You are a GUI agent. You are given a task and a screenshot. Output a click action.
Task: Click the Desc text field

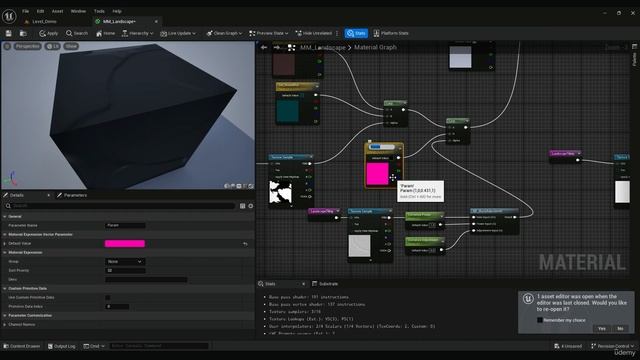click(x=146, y=280)
